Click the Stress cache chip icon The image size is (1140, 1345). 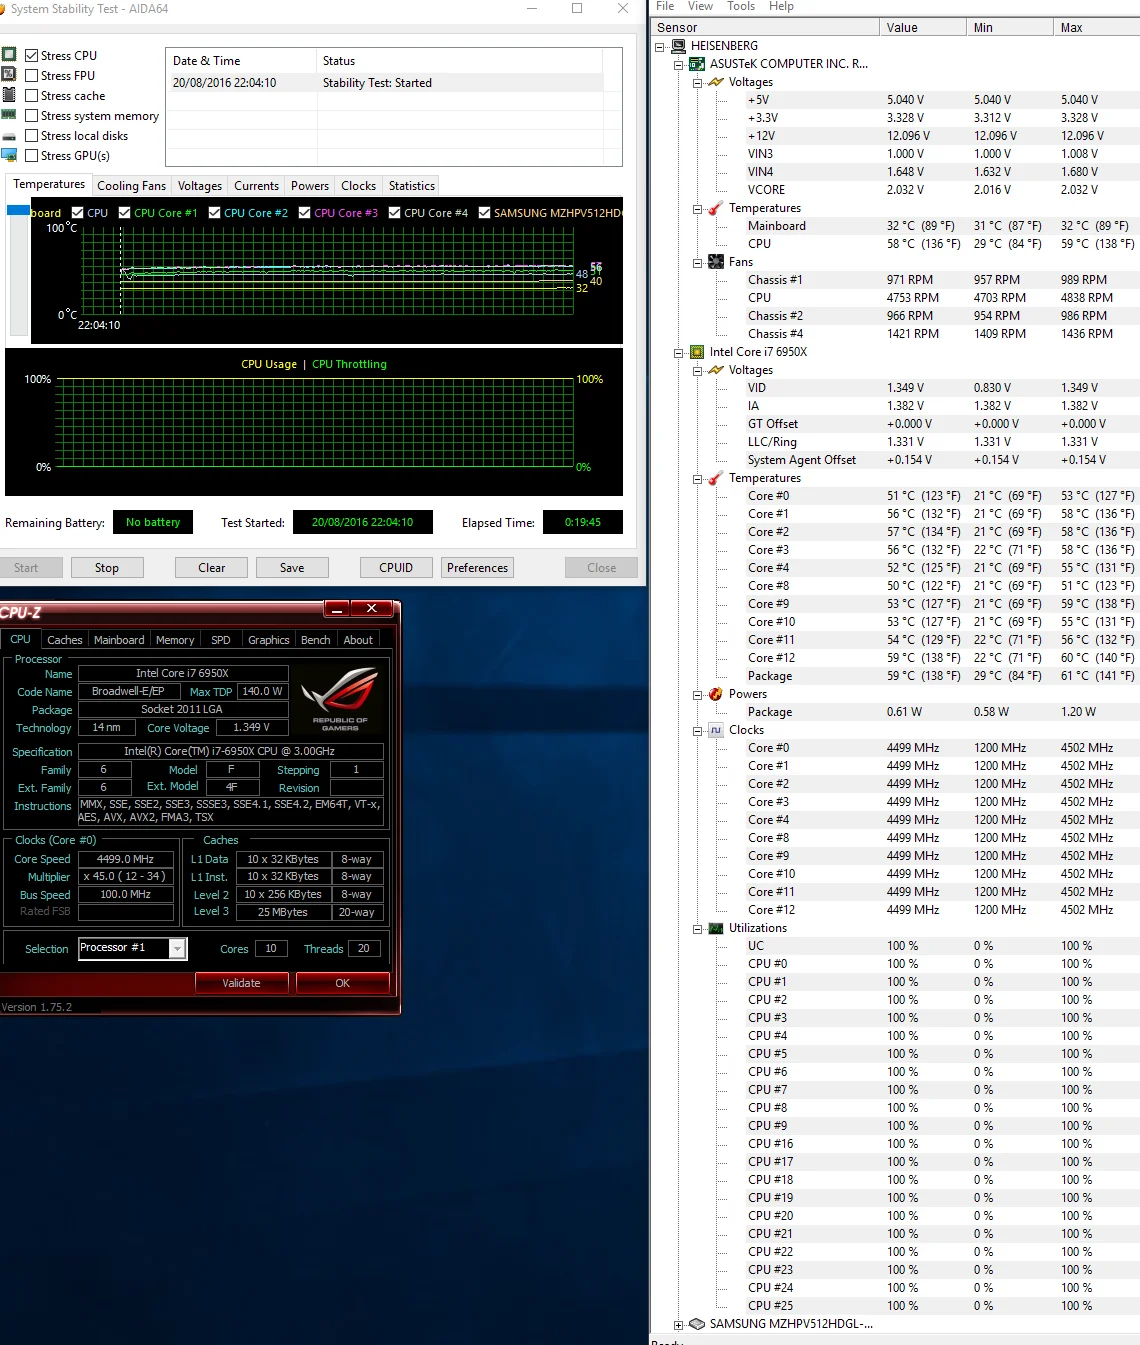[x=9, y=95]
